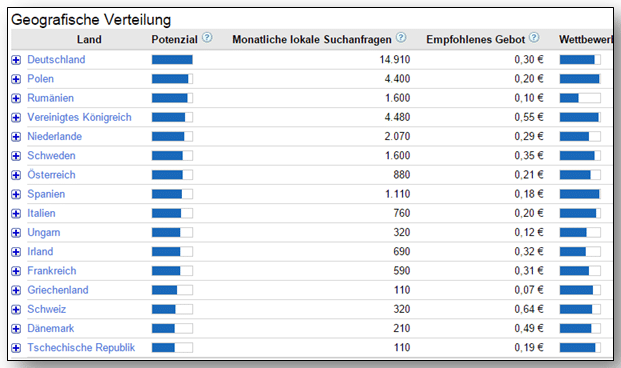Open help icon beside Monatliche lokale Suchanfragen
Viewport: 621px width, 368px height.
click(x=401, y=38)
